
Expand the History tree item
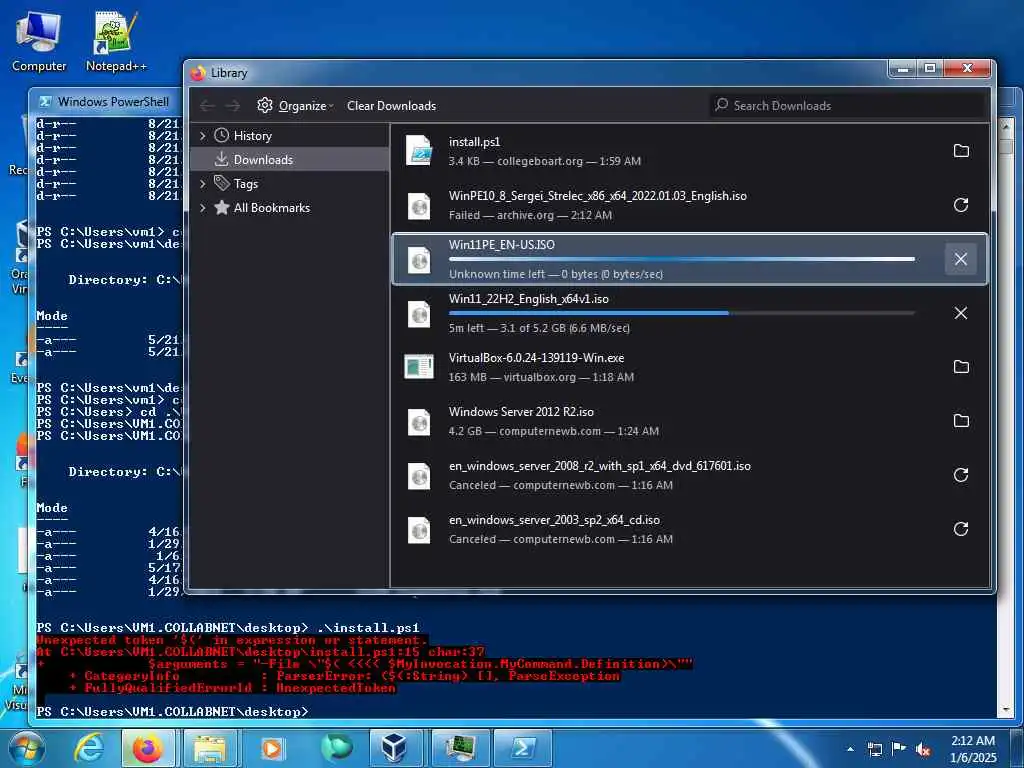(202, 136)
